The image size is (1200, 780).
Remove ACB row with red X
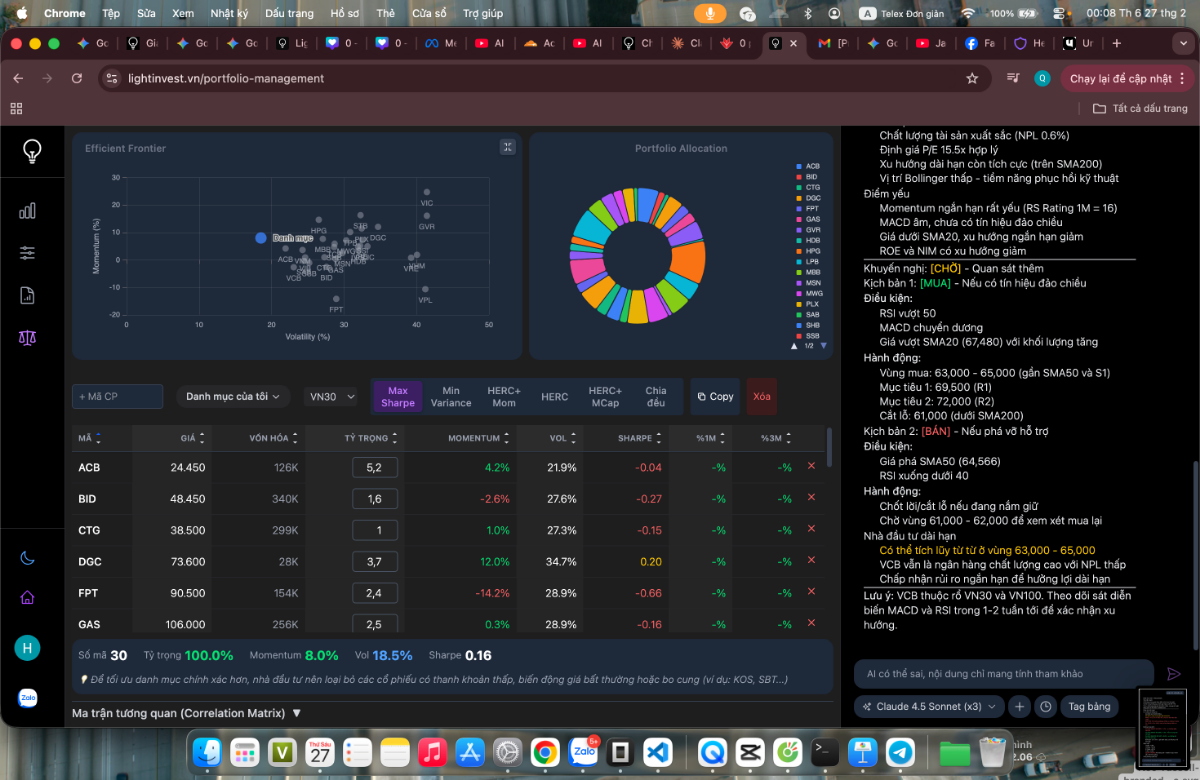click(811, 466)
